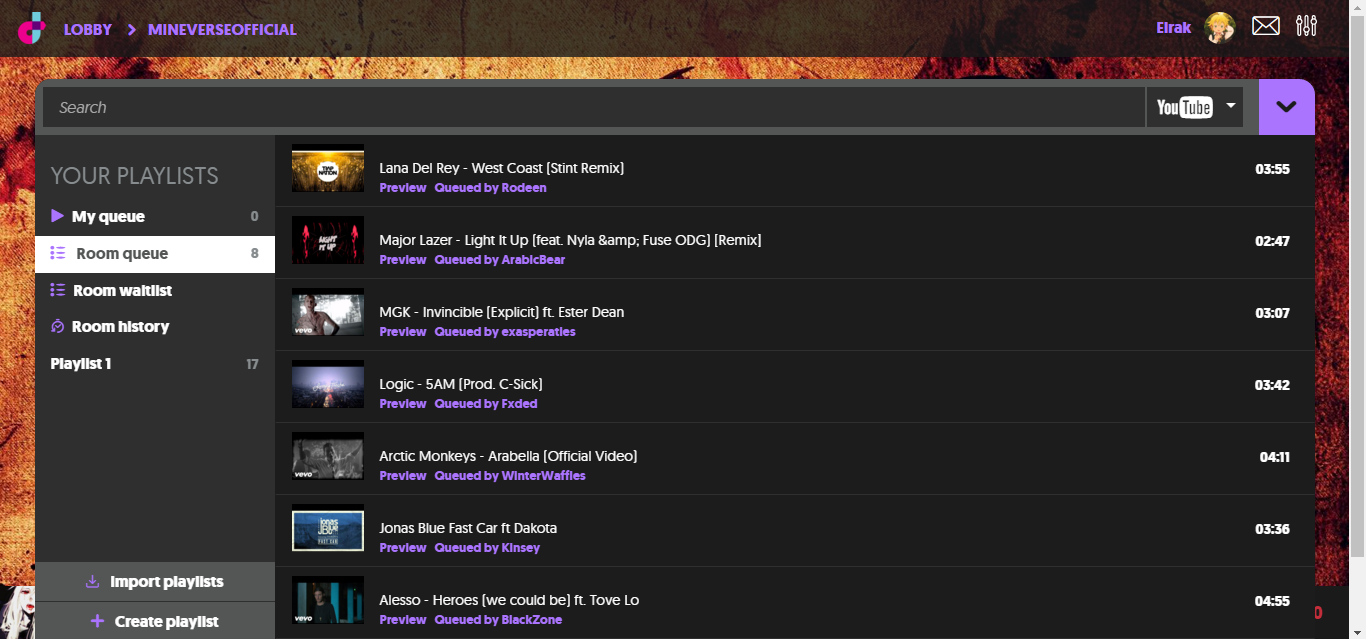The height and width of the screenshot is (639, 1366).
Task: Go to LOBBY in the breadcrumb
Action: (88, 29)
